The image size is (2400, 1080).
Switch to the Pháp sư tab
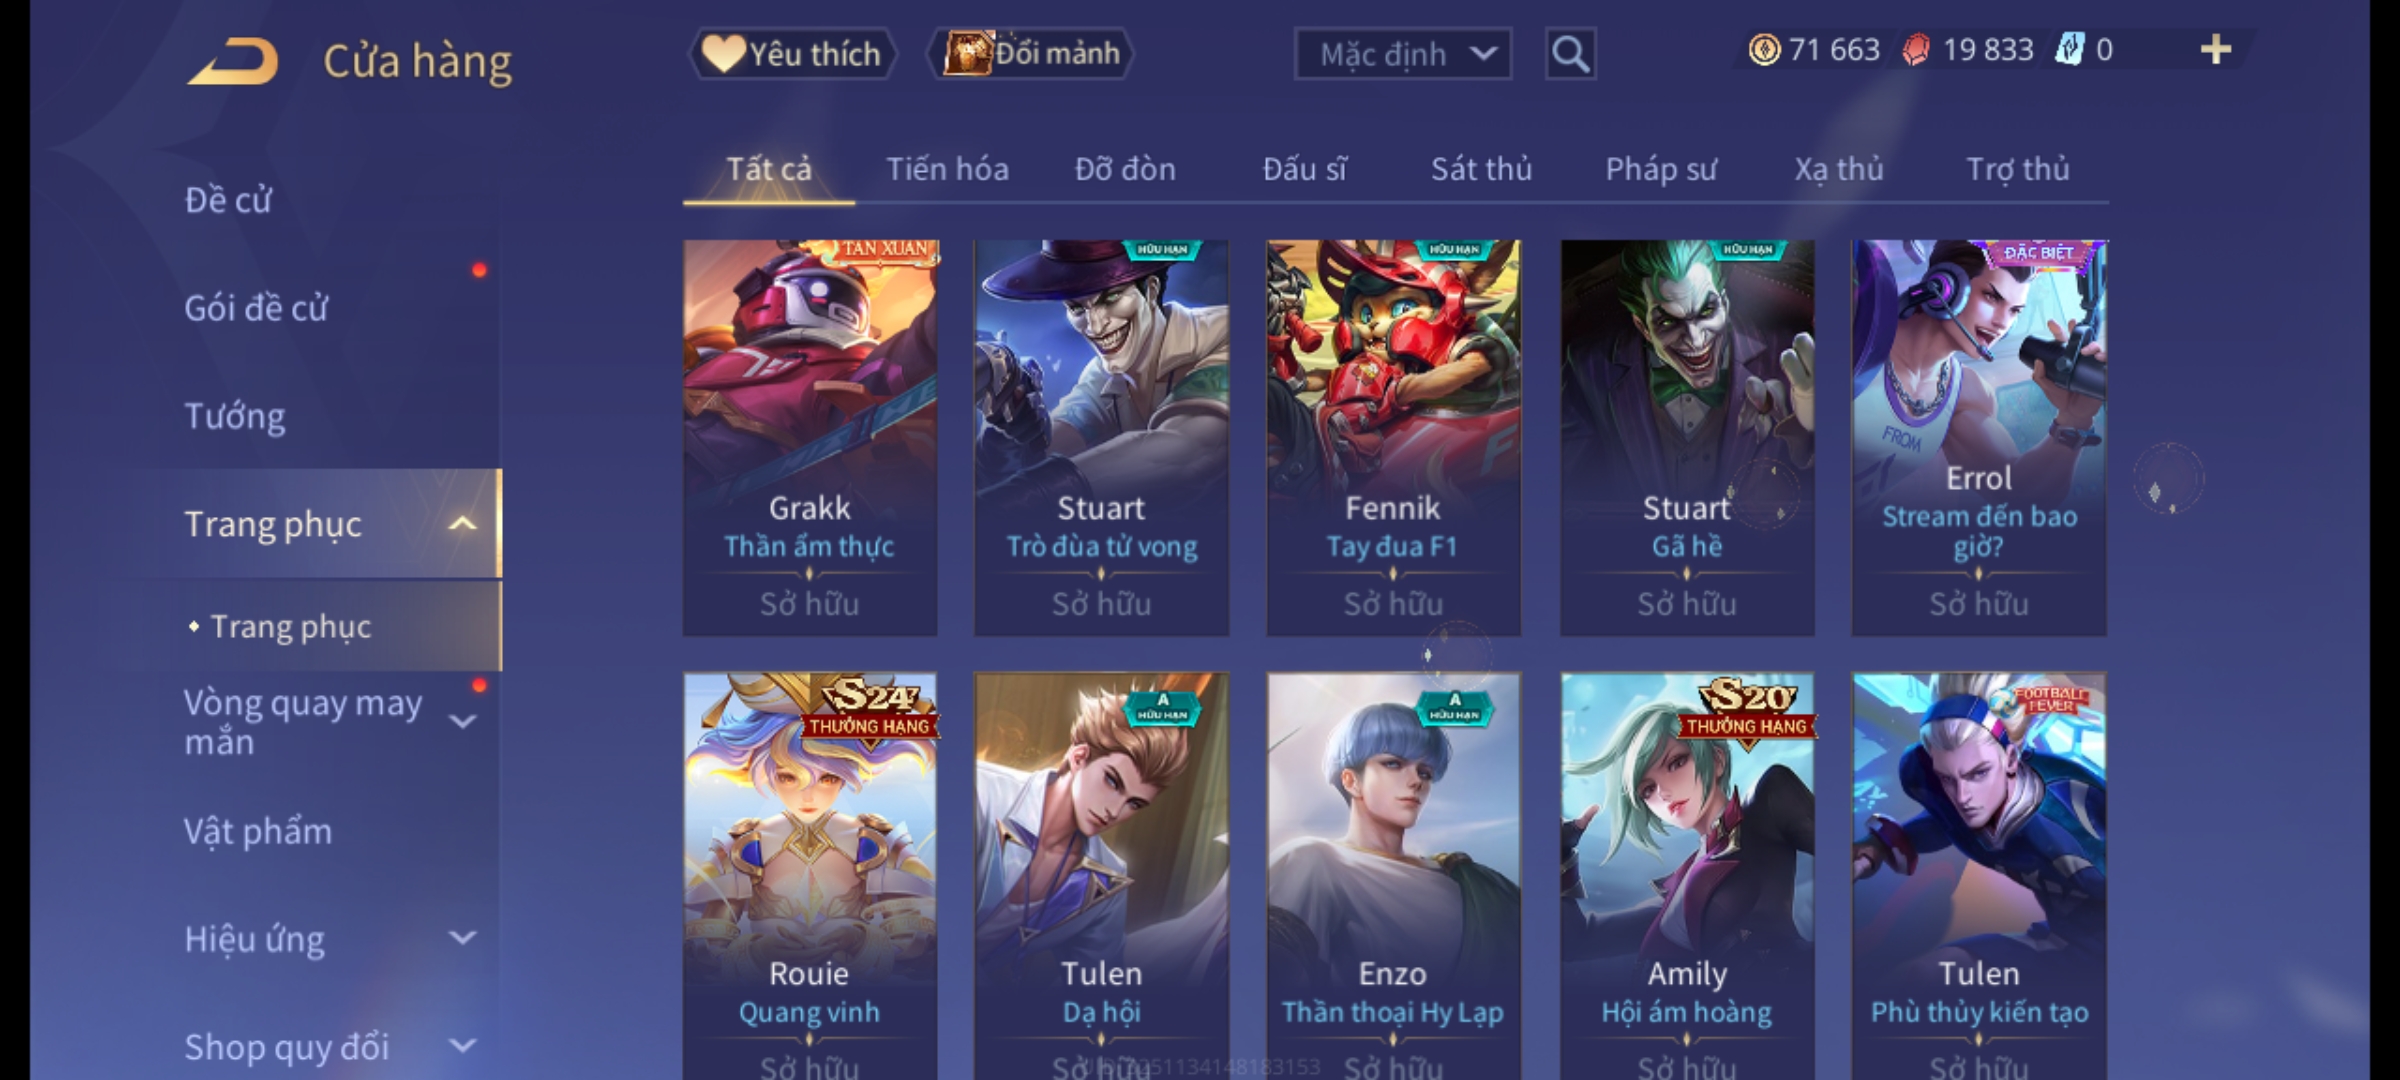coord(1661,170)
